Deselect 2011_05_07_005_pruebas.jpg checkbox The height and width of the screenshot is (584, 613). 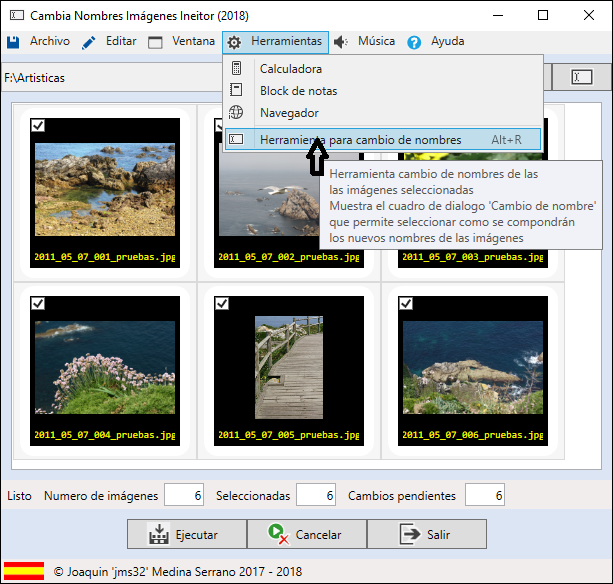222,303
